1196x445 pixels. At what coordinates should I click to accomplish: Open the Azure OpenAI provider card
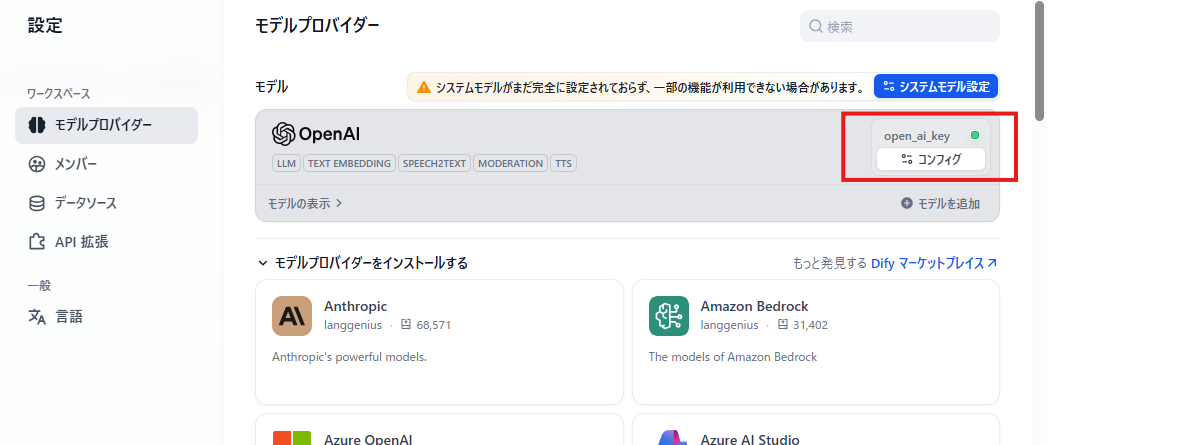[439, 430]
